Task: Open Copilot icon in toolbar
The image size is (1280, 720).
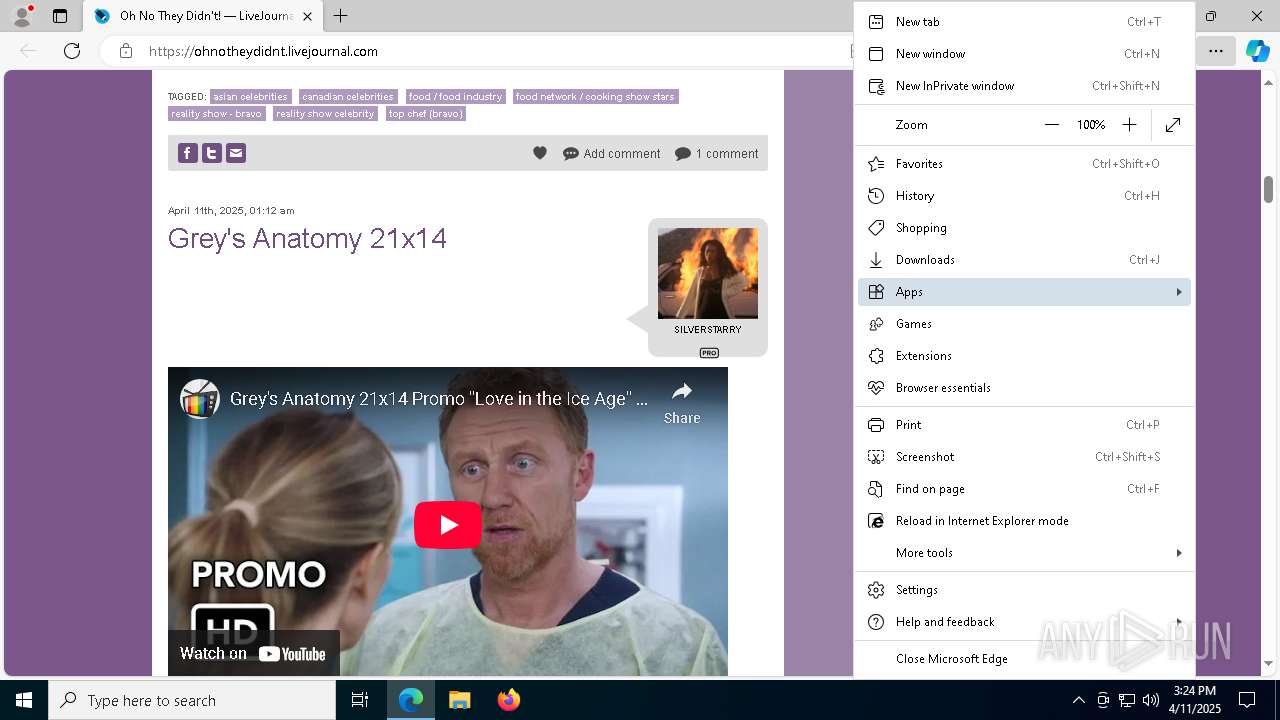Action: click(x=1257, y=51)
